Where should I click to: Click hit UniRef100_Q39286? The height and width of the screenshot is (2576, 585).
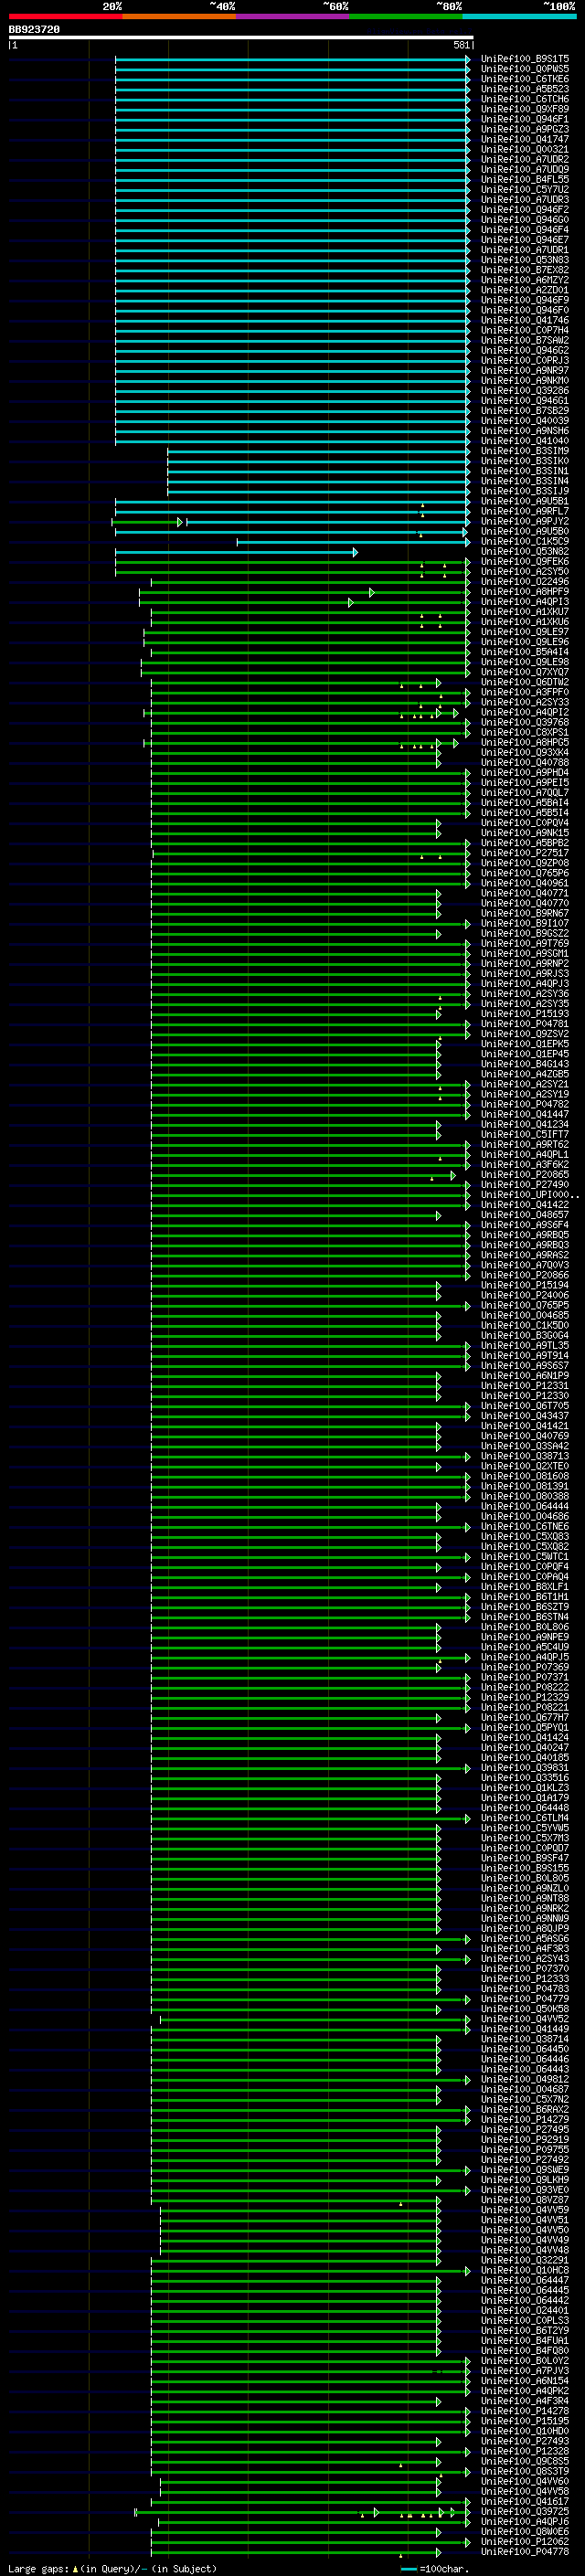pos(525,390)
